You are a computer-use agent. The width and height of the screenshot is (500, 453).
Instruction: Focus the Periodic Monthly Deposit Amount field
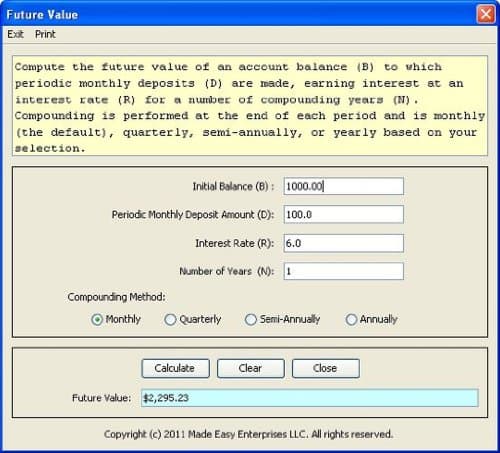point(344,214)
